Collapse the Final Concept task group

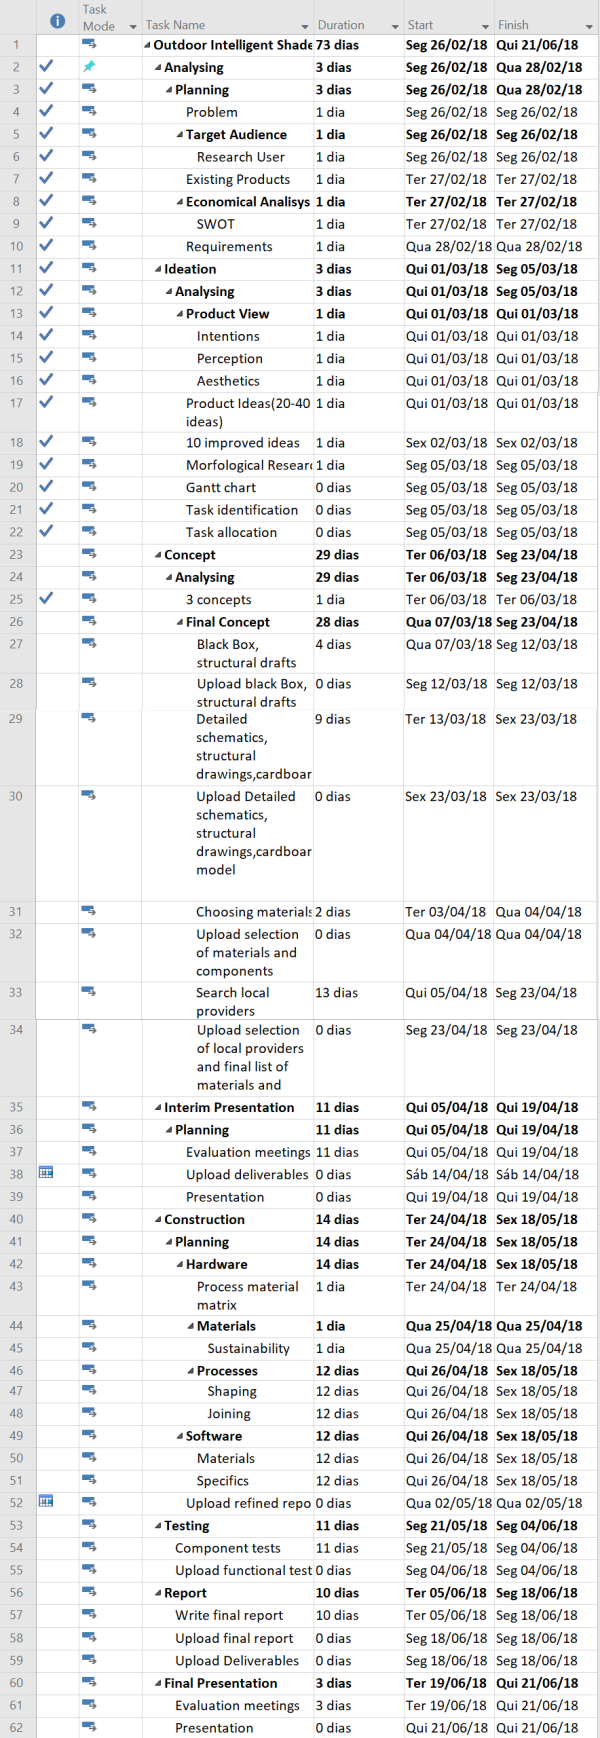point(180,623)
